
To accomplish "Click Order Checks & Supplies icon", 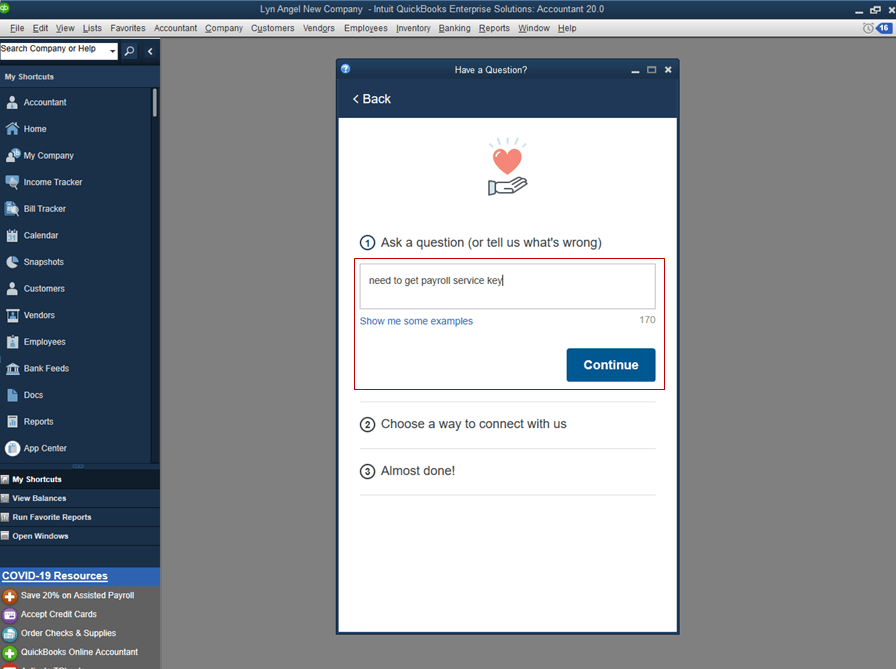I will pos(10,634).
